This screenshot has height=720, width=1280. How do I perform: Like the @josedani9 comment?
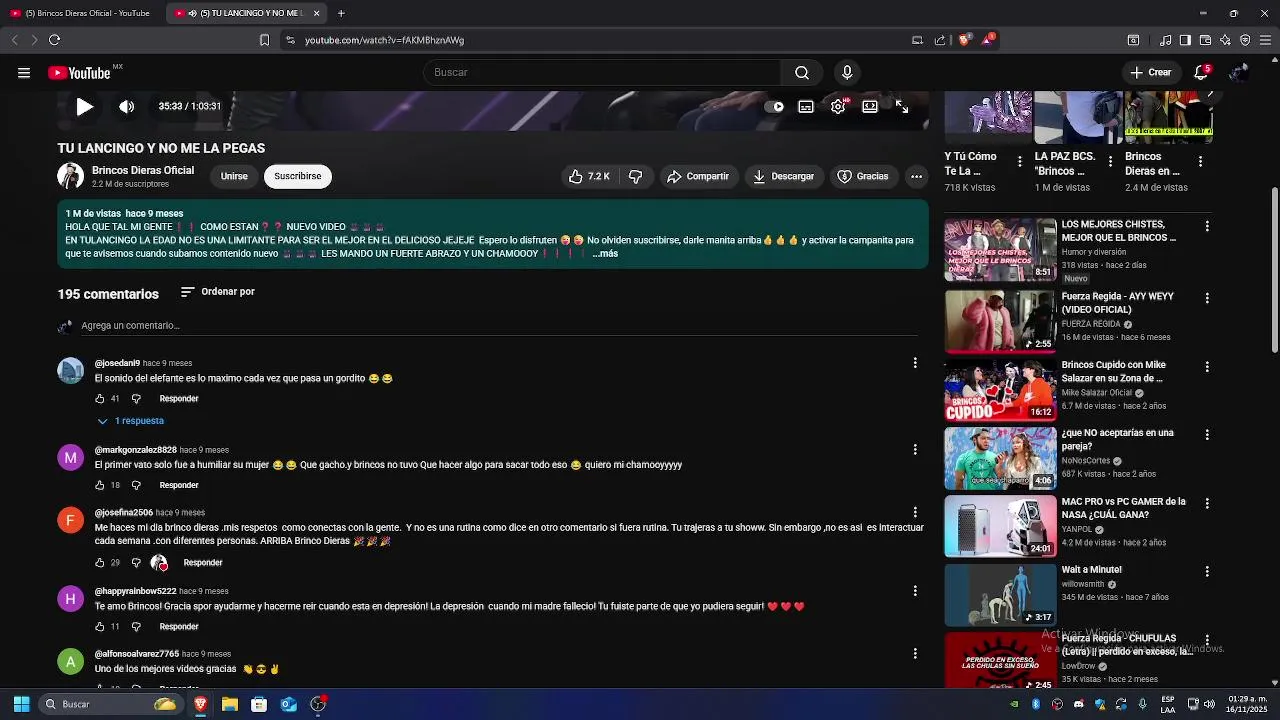[x=100, y=399]
